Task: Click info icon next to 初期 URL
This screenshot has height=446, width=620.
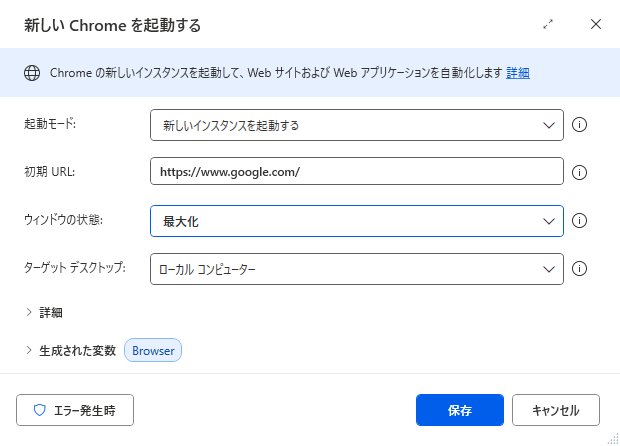Action: [x=579, y=172]
